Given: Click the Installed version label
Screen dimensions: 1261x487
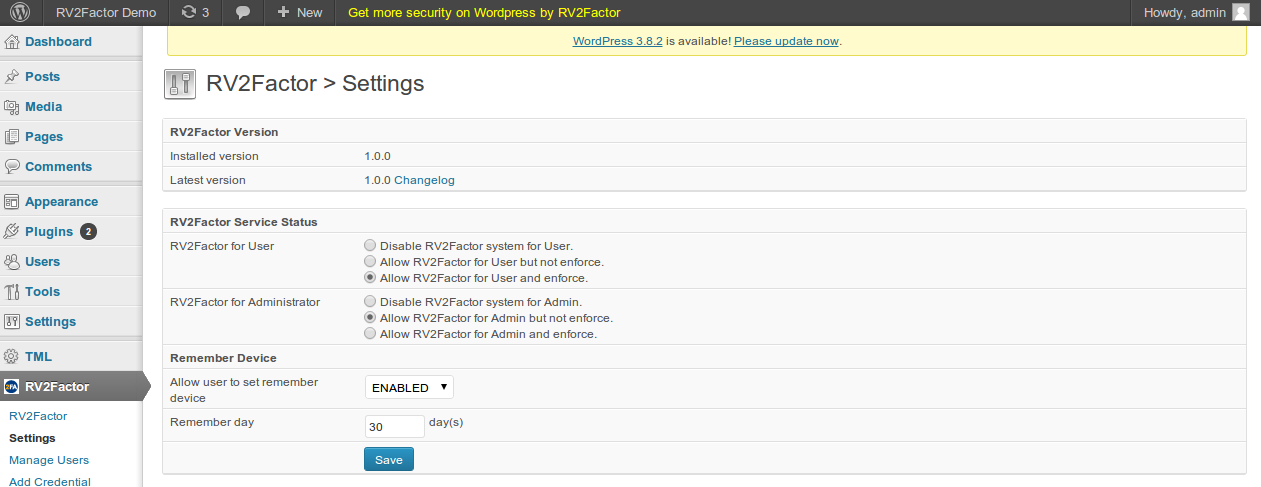Looking at the screenshot, I should [x=214, y=156].
